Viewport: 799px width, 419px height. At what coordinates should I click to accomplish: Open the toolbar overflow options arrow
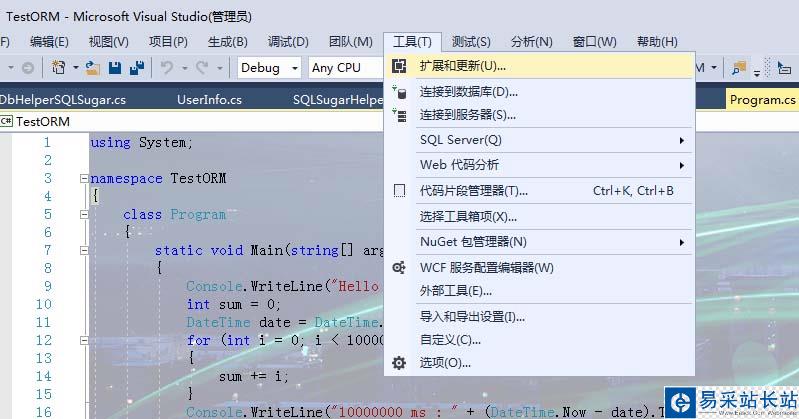click(x=757, y=72)
